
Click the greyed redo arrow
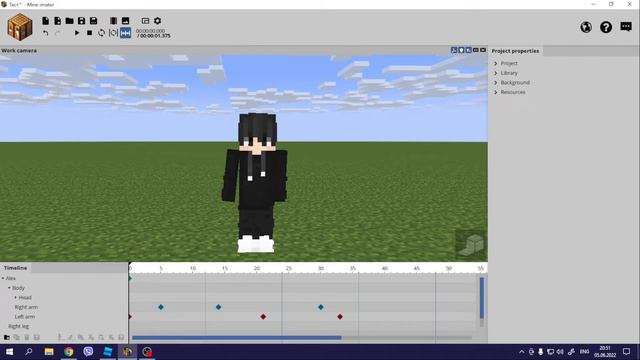click(58, 33)
